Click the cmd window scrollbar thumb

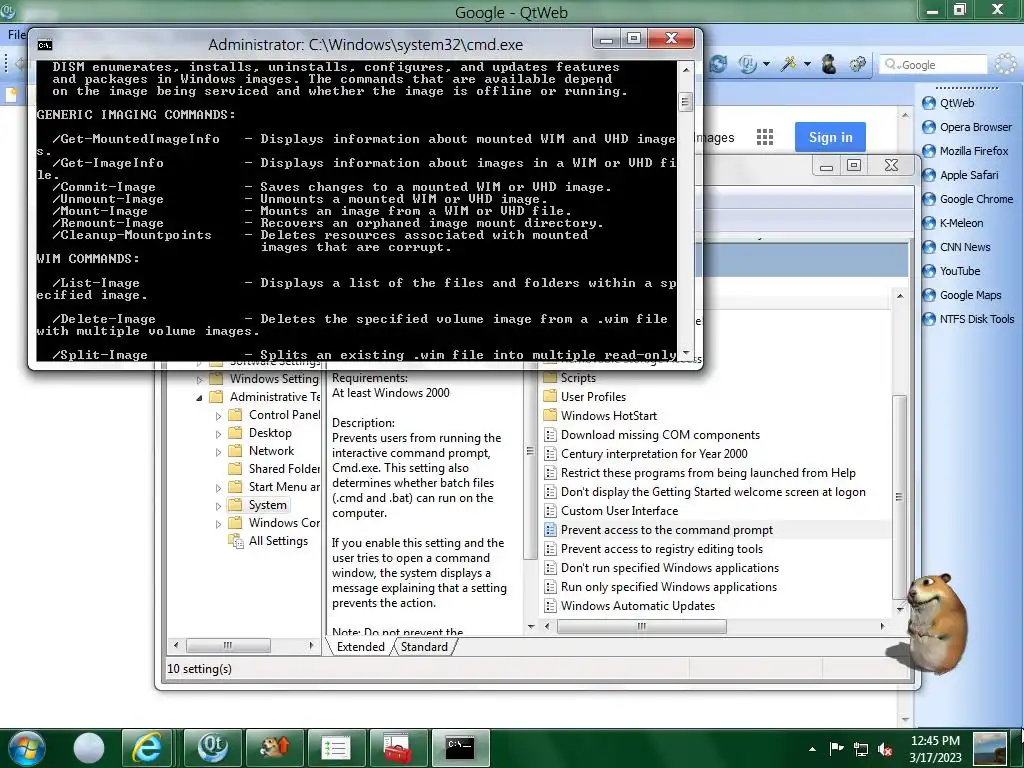click(x=686, y=101)
